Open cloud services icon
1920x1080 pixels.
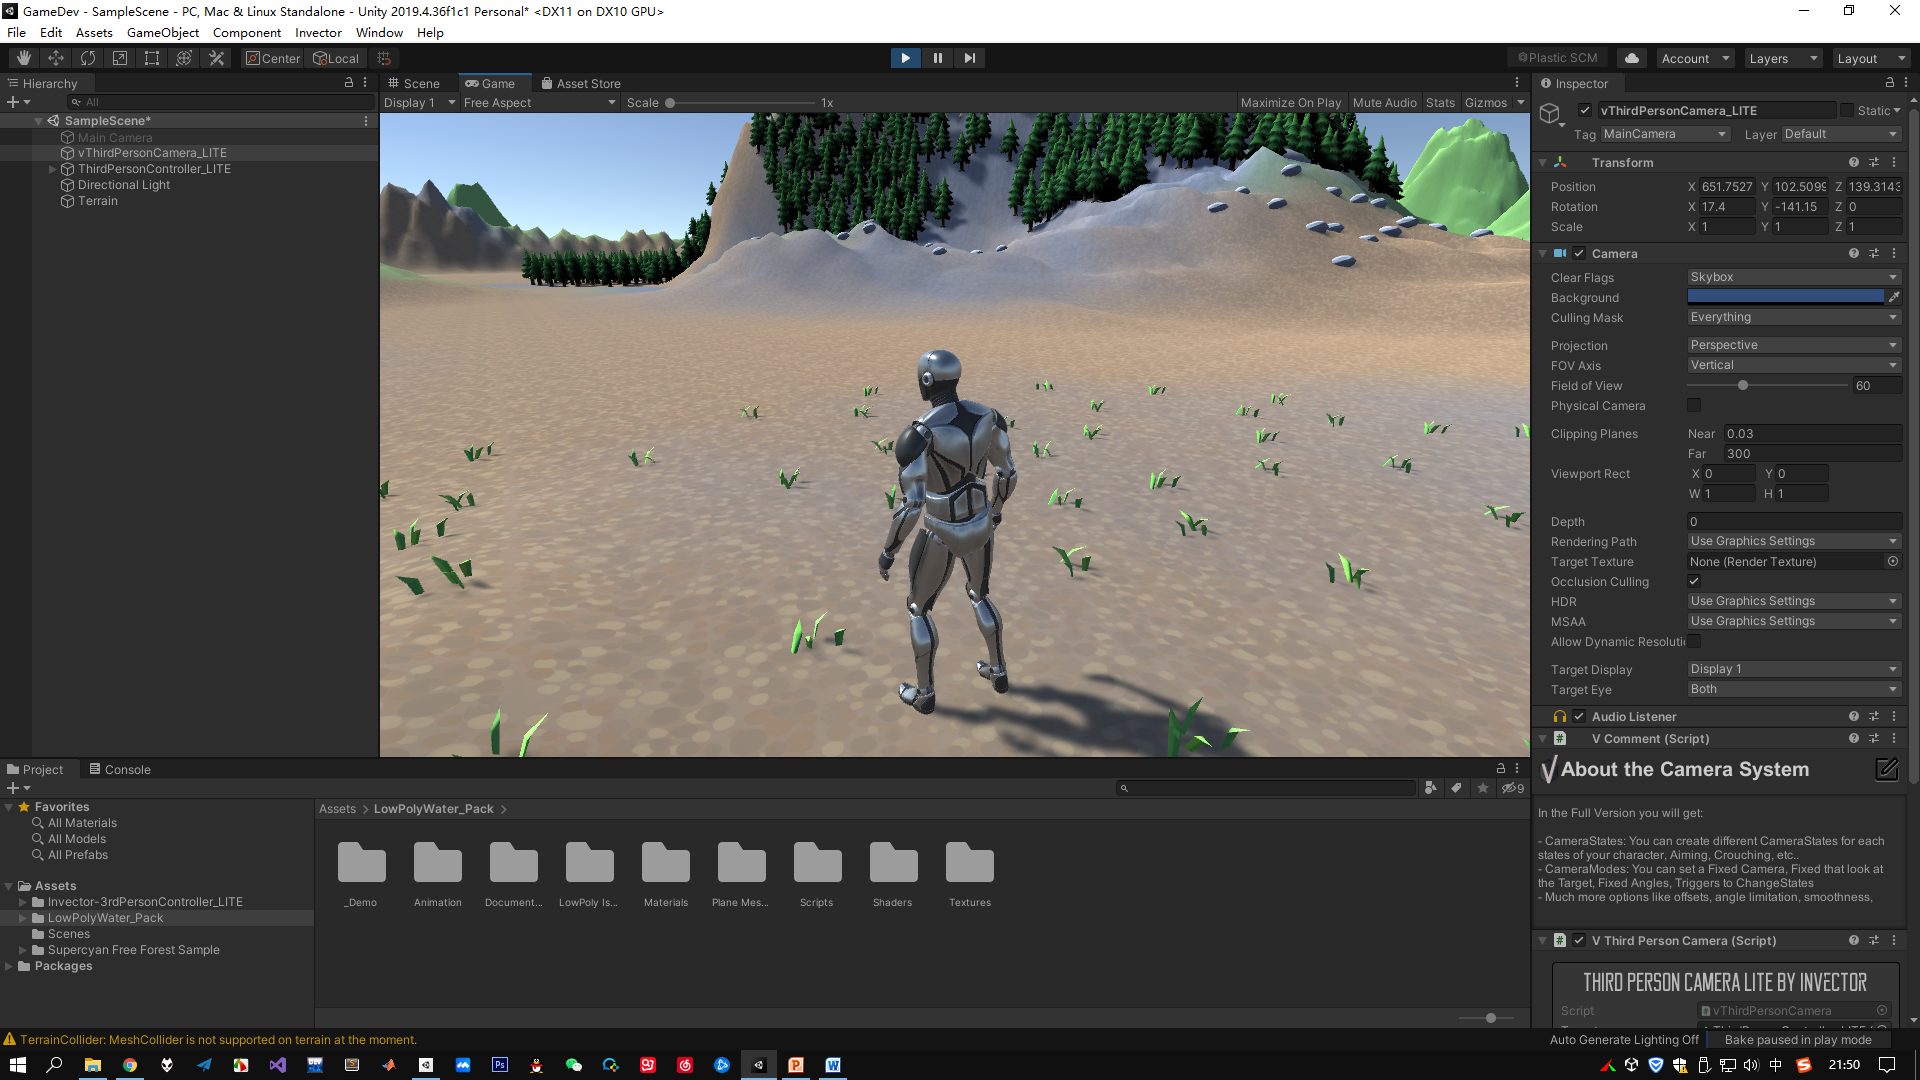point(1632,58)
